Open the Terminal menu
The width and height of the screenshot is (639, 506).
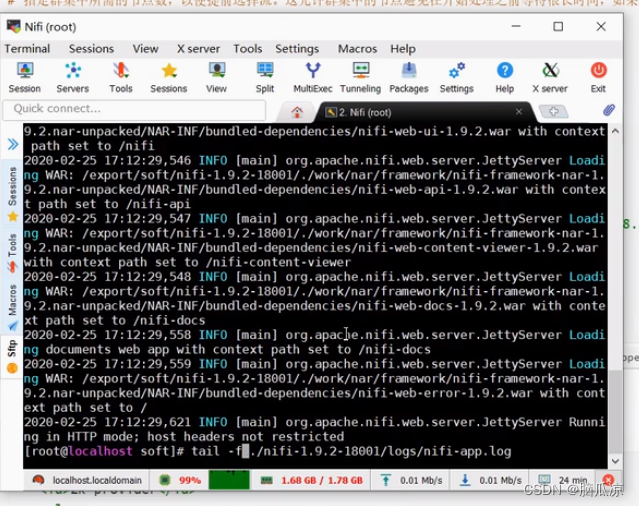click(27, 49)
